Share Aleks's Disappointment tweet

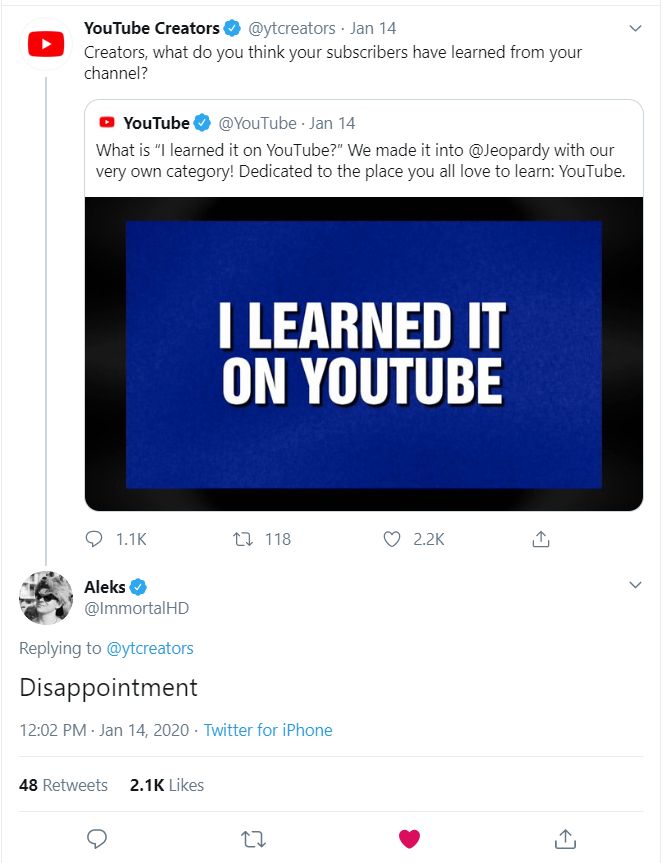pyautogui.click(x=565, y=838)
